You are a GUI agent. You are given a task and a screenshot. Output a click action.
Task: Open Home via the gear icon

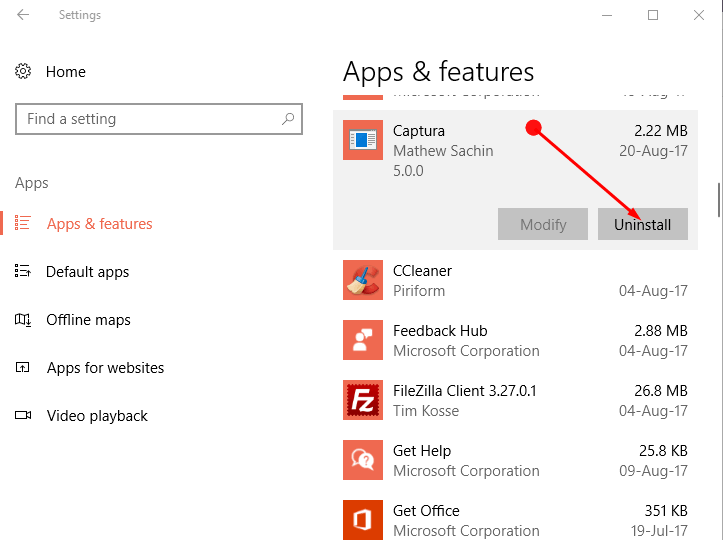click(23, 71)
